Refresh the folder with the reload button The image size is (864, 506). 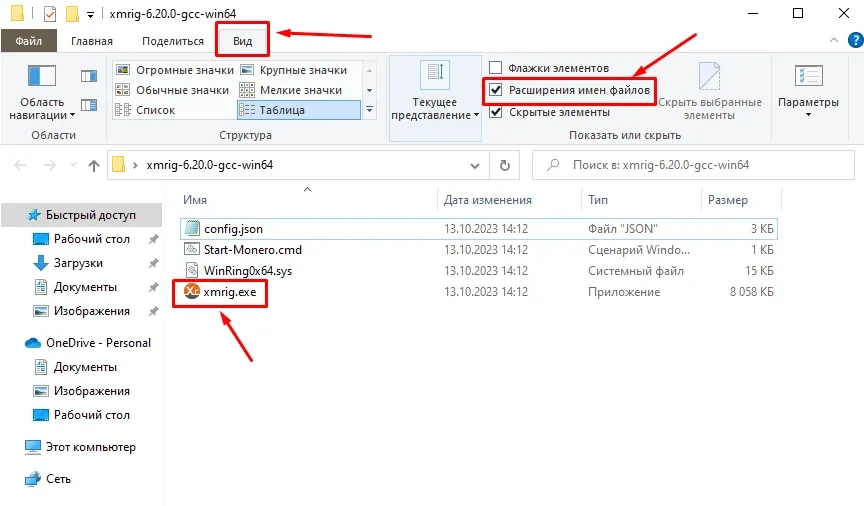pyautogui.click(x=505, y=165)
